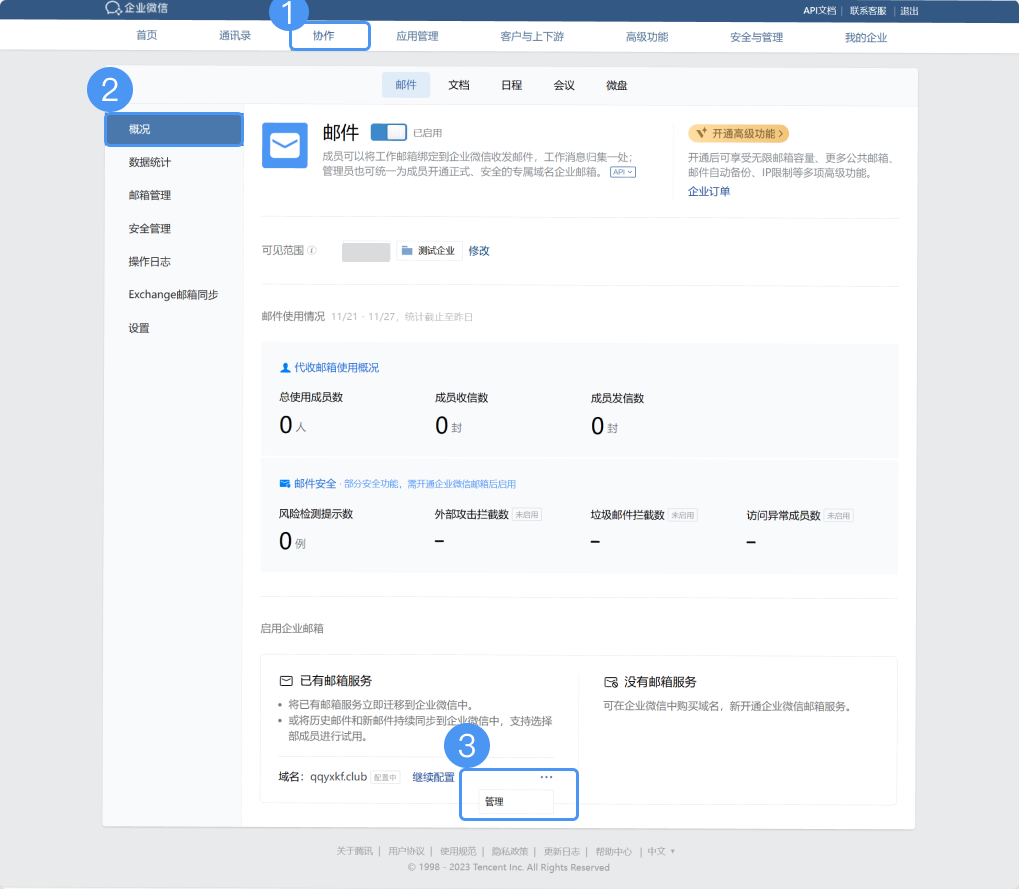Viewport: 1019px width, 889px height.
Task: Select 管理 from the popup menu
Action: coord(494,802)
